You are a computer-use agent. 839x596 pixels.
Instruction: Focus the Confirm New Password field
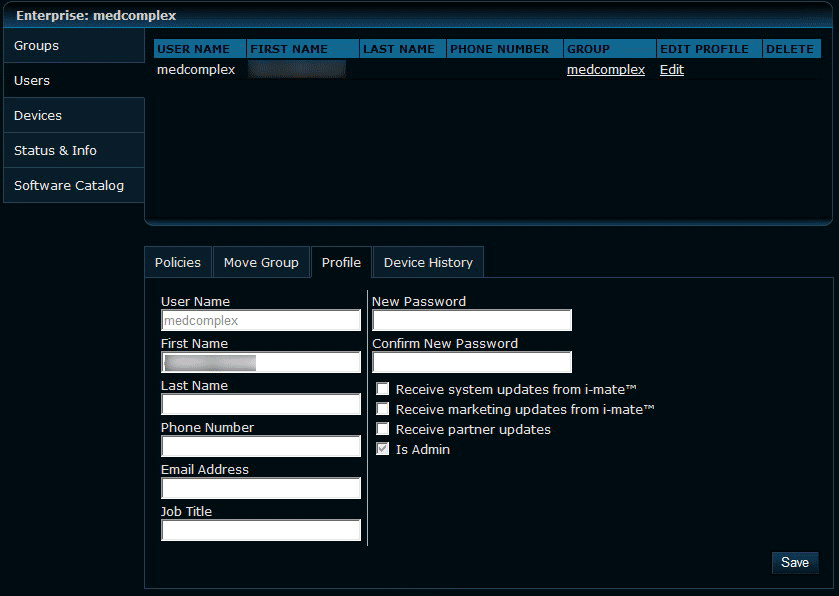[472, 362]
